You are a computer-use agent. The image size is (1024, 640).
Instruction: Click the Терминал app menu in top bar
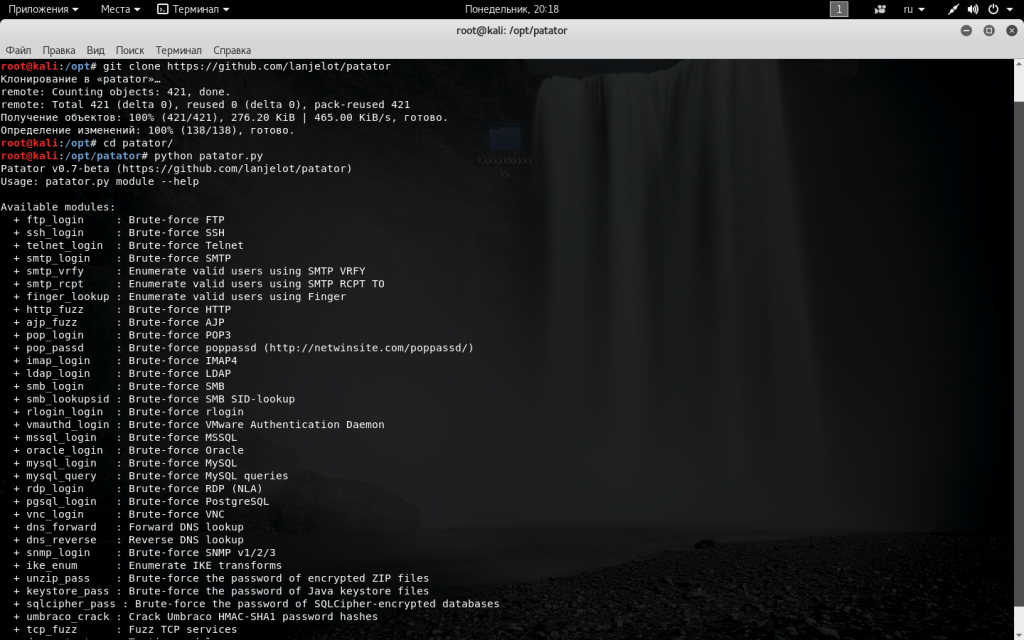[x=194, y=9]
